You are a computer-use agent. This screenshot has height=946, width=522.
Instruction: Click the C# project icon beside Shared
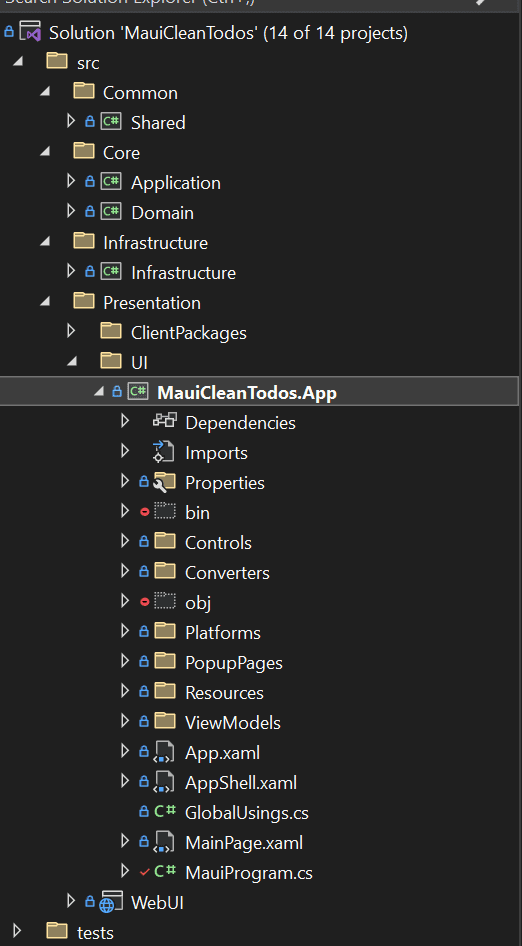111,122
